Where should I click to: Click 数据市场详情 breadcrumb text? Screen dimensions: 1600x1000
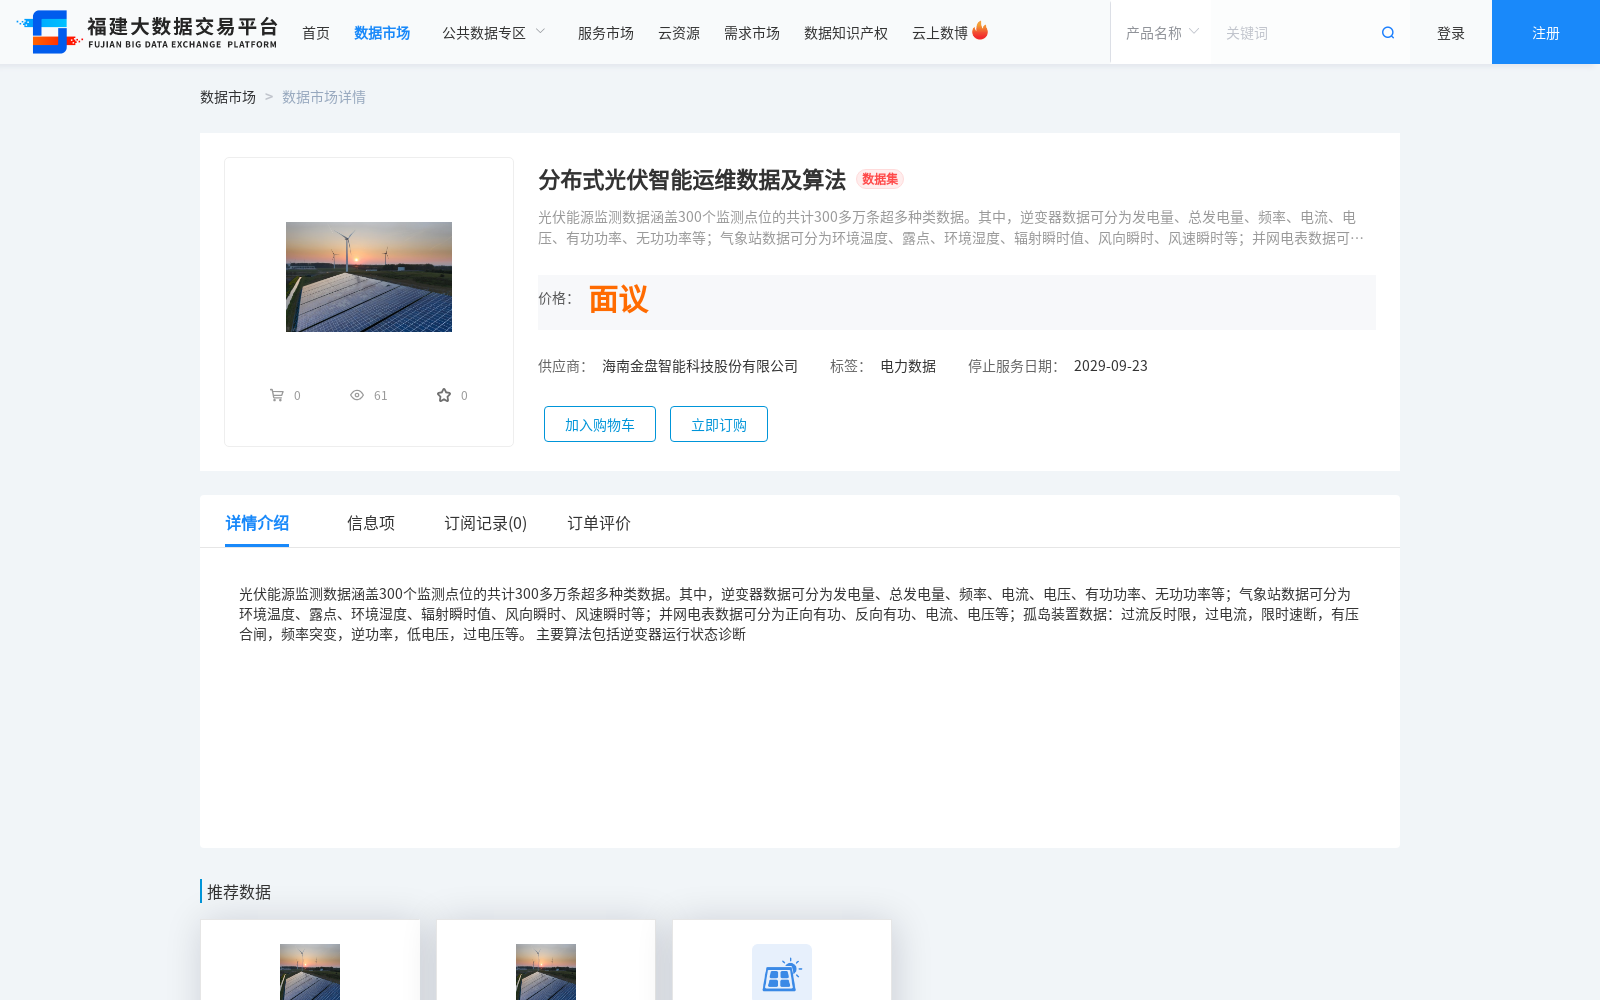(x=324, y=97)
